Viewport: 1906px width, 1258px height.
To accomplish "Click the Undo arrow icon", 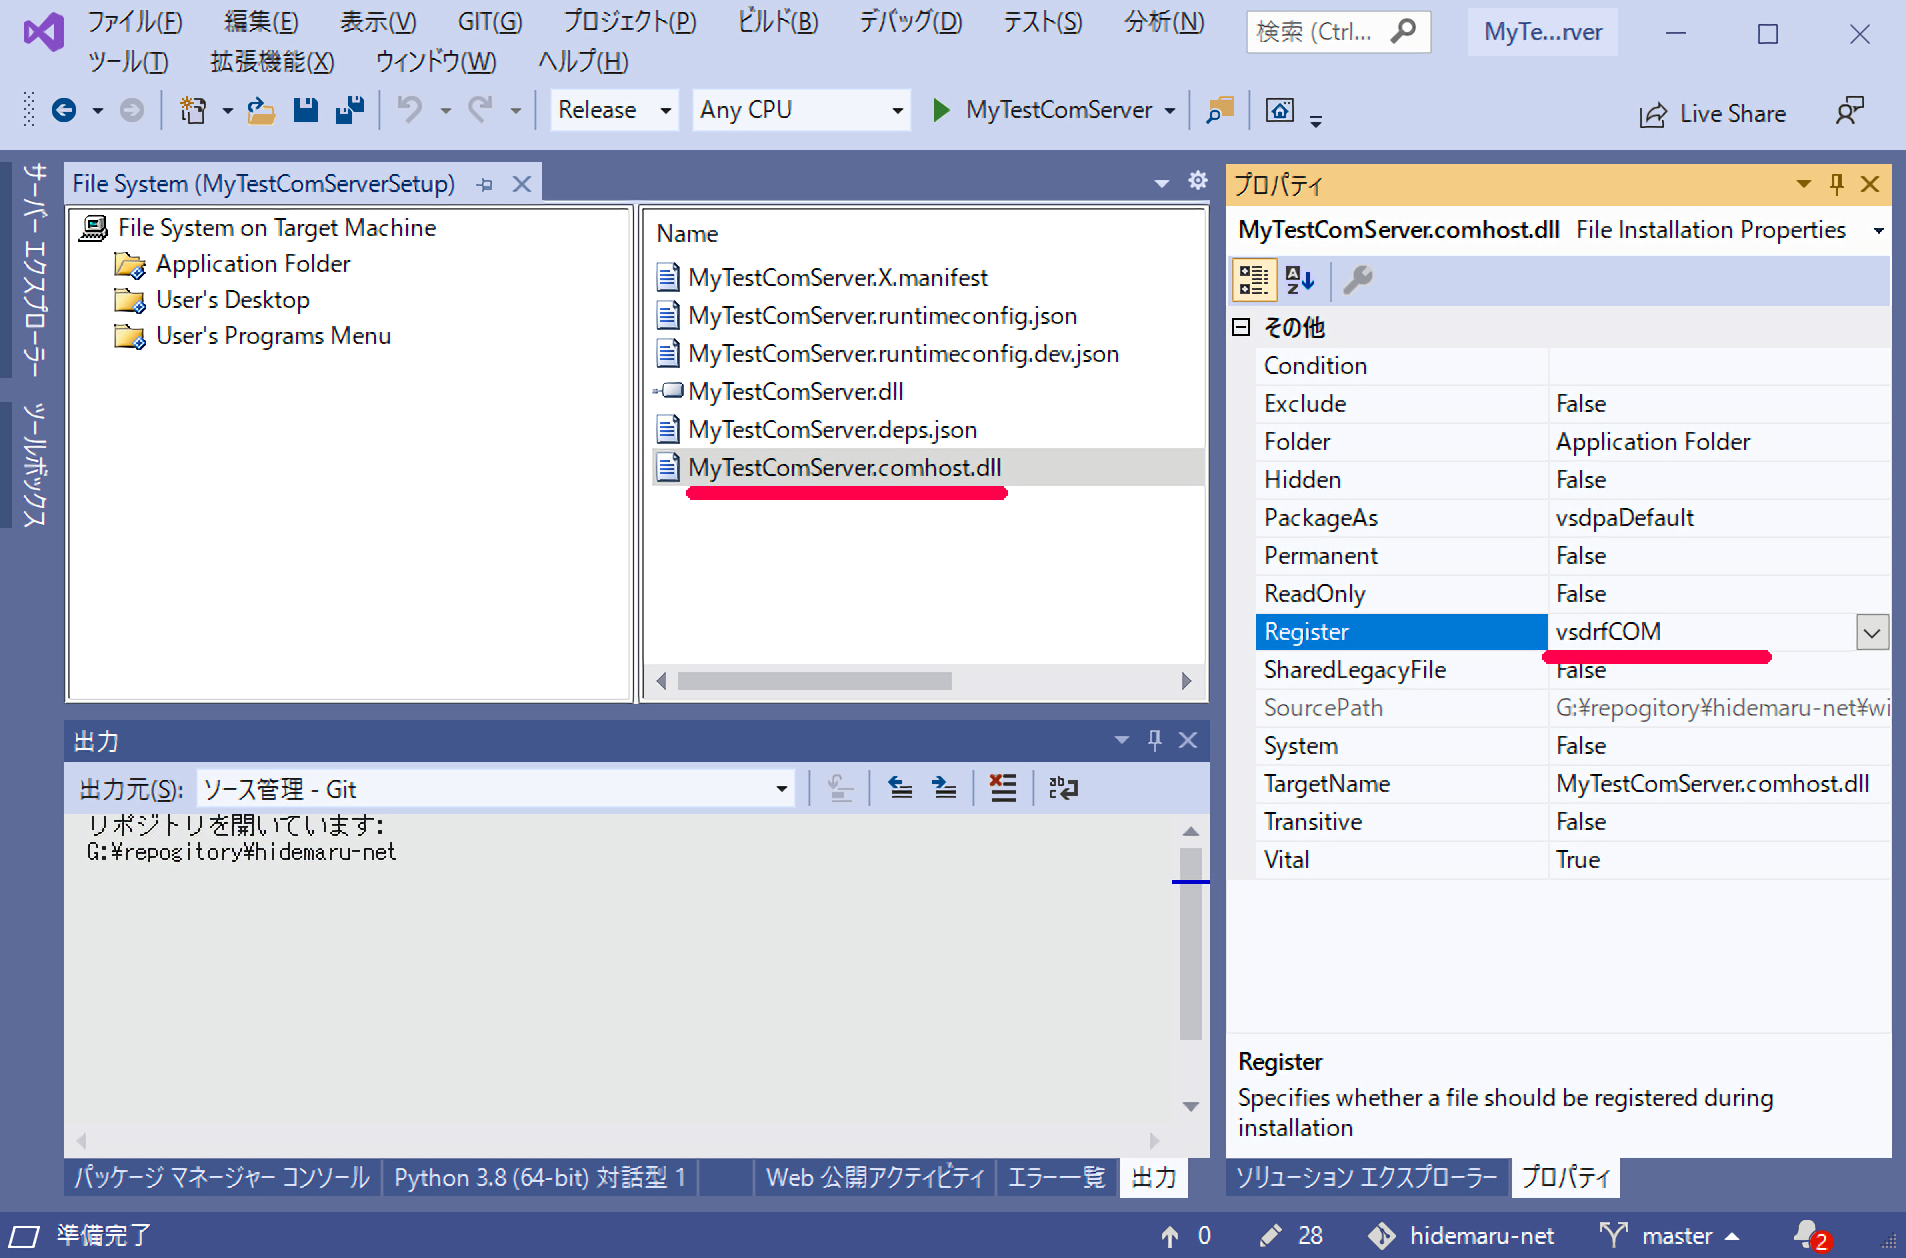I will point(409,110).
